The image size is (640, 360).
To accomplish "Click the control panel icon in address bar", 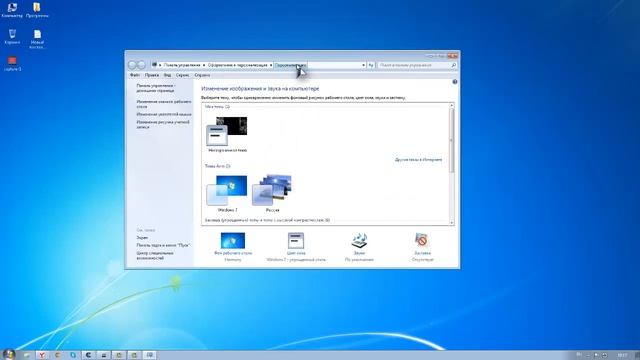I will click(x=154, y=65).
